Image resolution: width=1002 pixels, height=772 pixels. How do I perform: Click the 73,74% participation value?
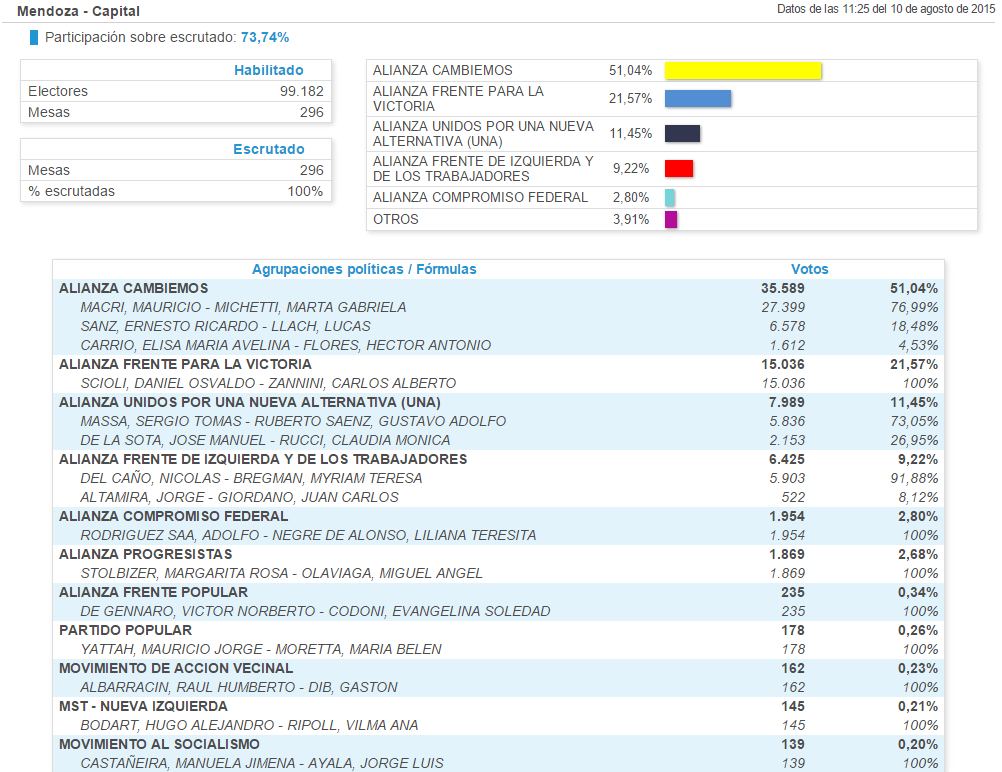pos(265,38)
